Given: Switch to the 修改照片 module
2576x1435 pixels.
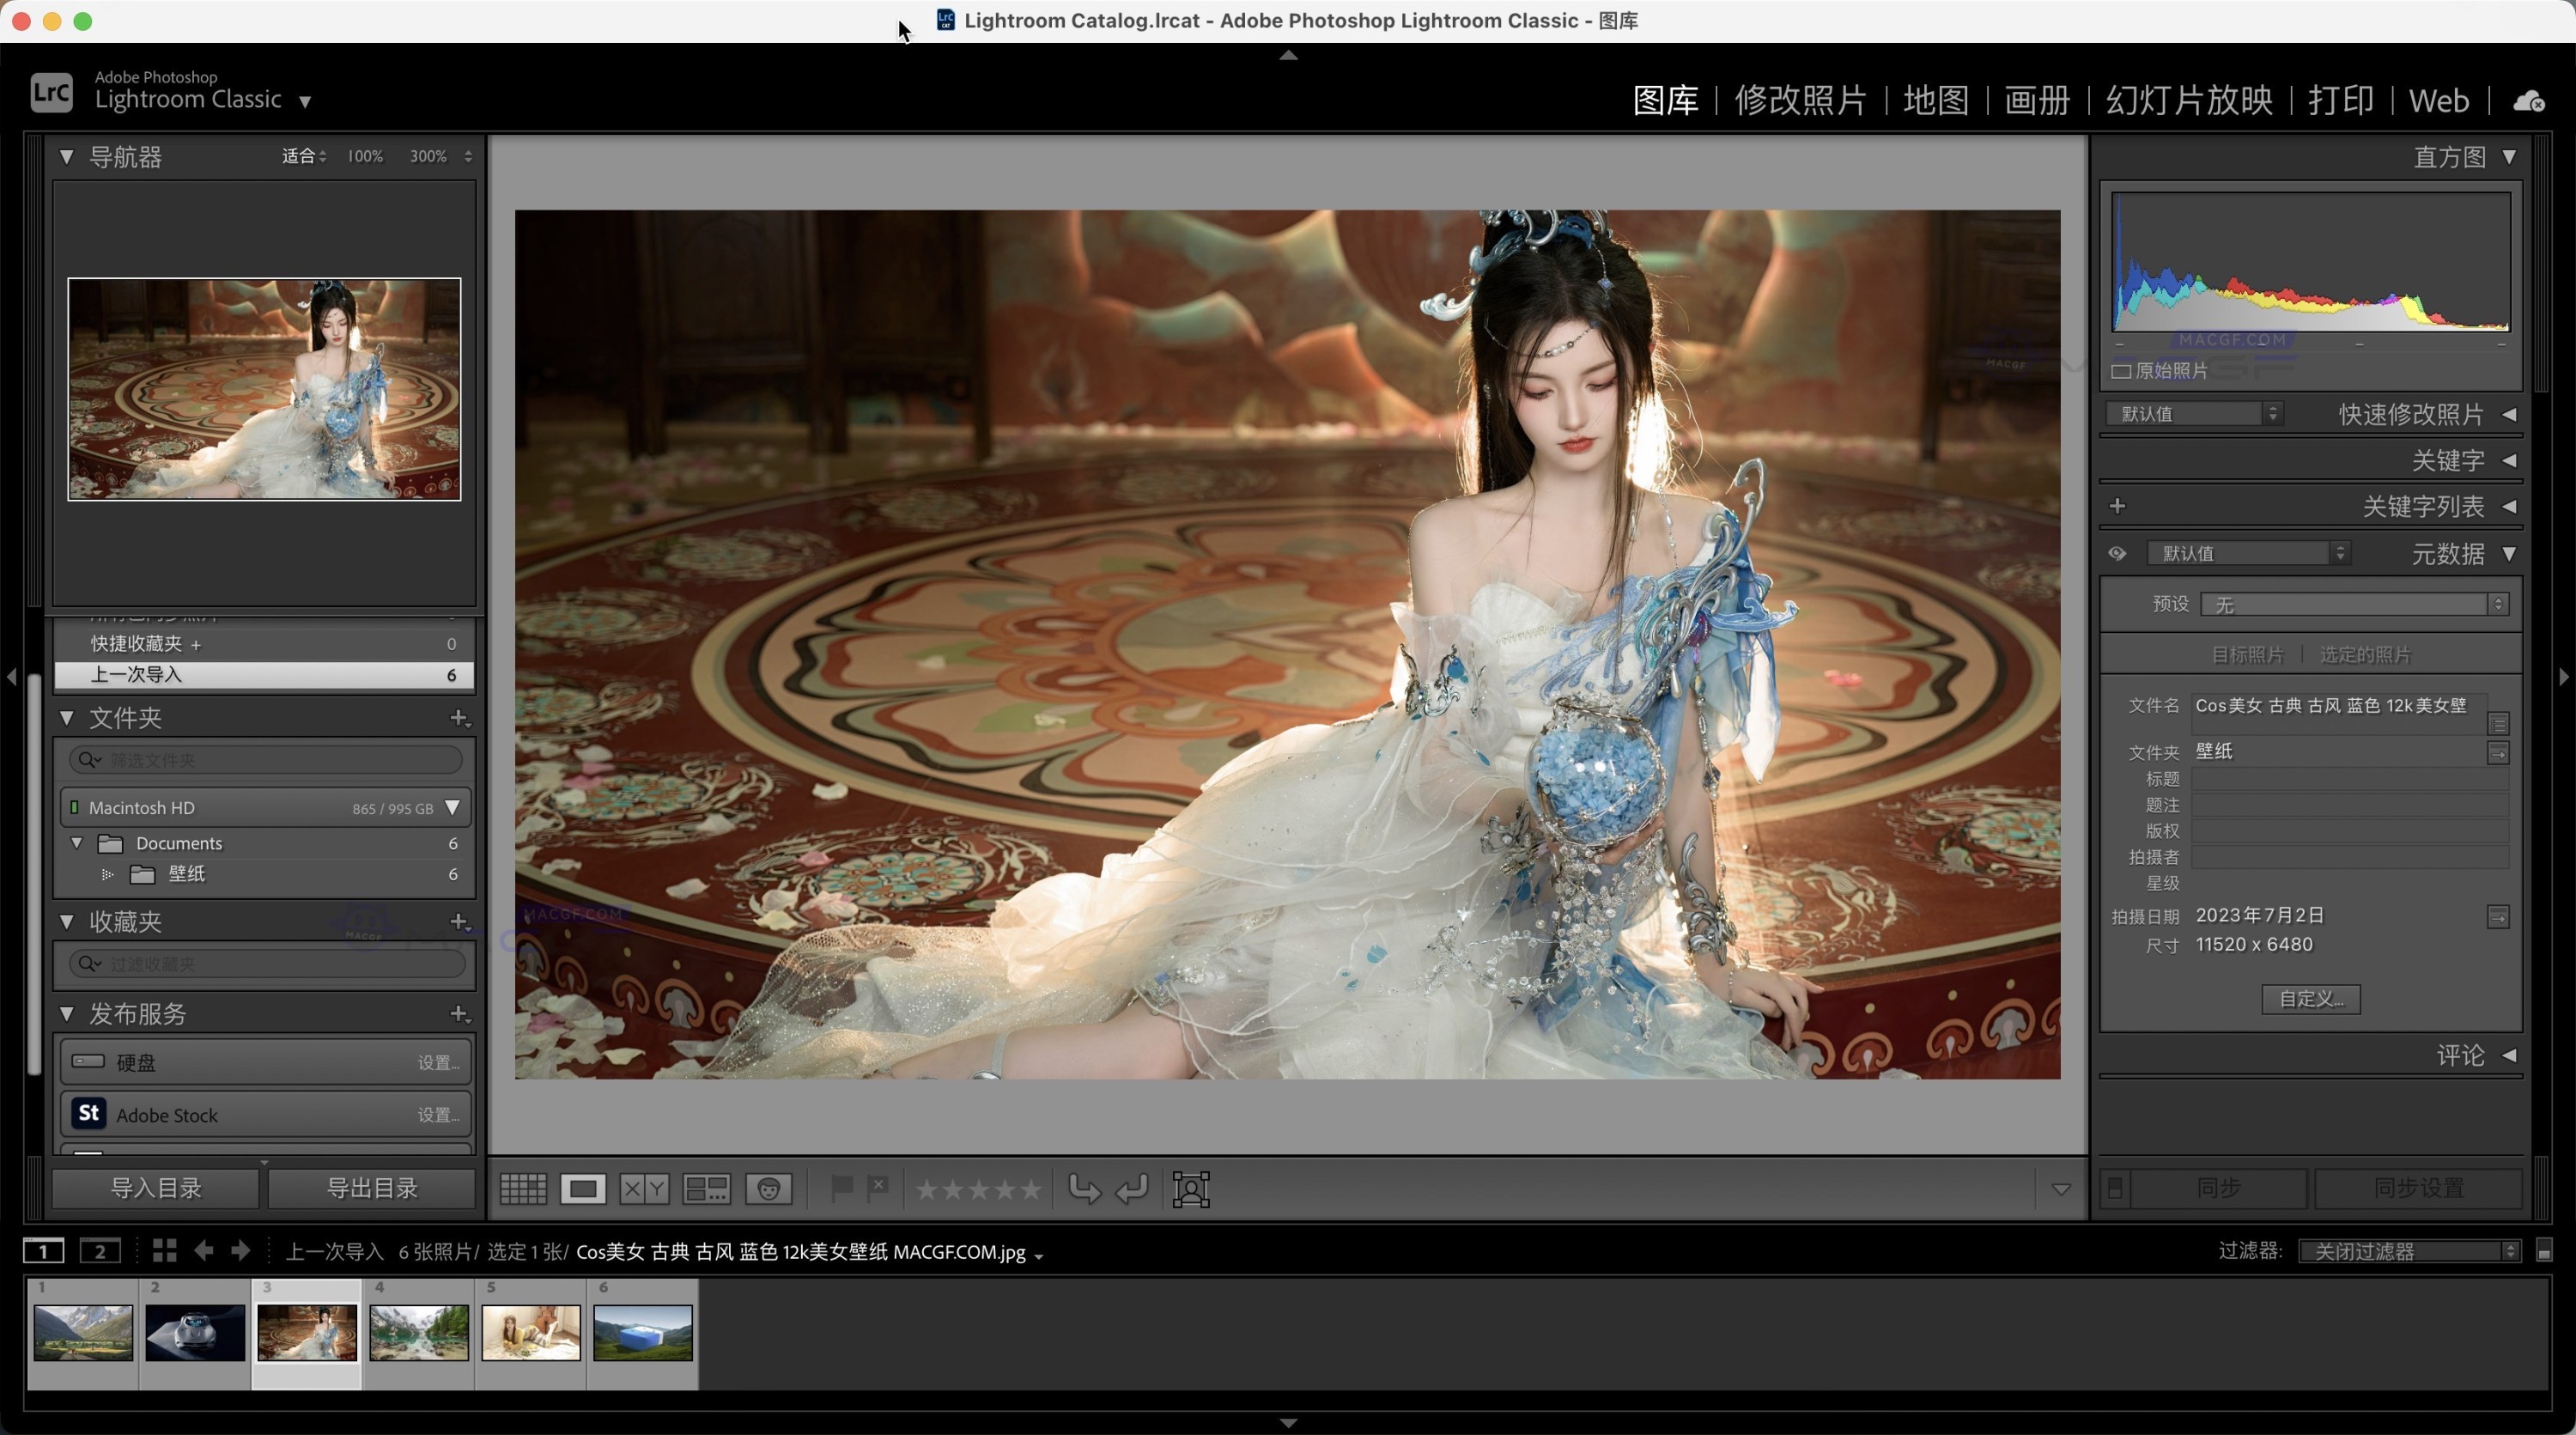Looking at the screenshot, I should (x=1800, y=100).
